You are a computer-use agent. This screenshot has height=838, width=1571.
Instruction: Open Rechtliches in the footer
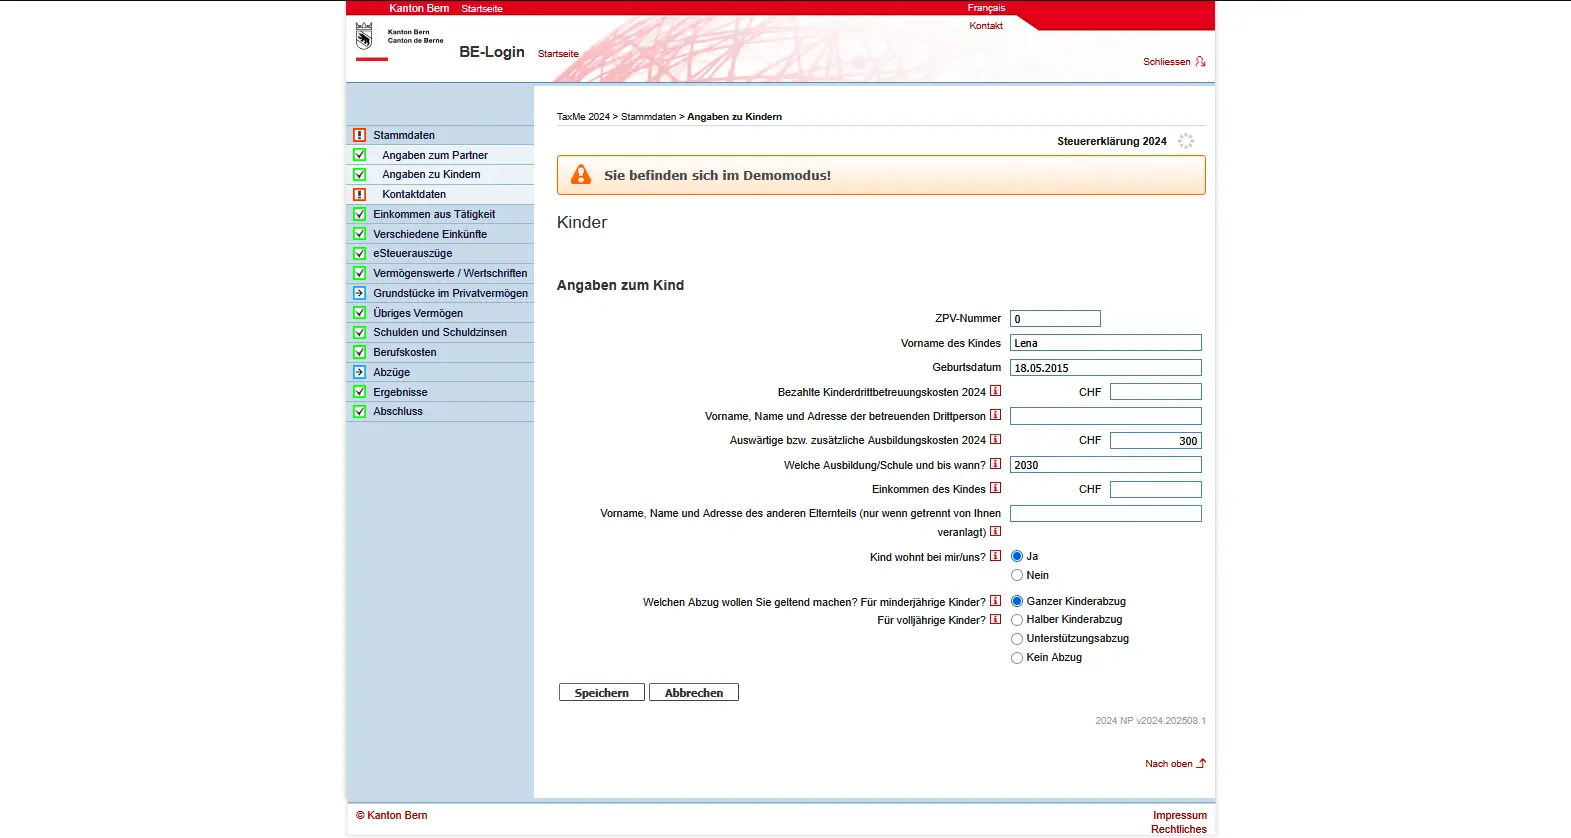tap(1179, 829)
